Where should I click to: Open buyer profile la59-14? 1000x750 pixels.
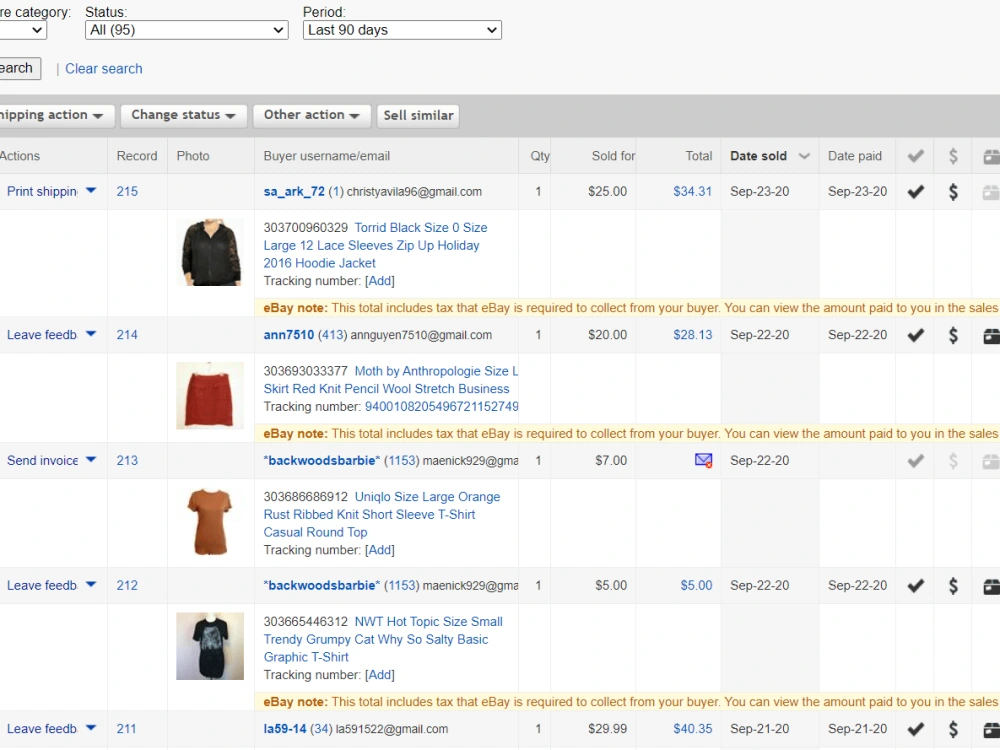tap(285, 728)
